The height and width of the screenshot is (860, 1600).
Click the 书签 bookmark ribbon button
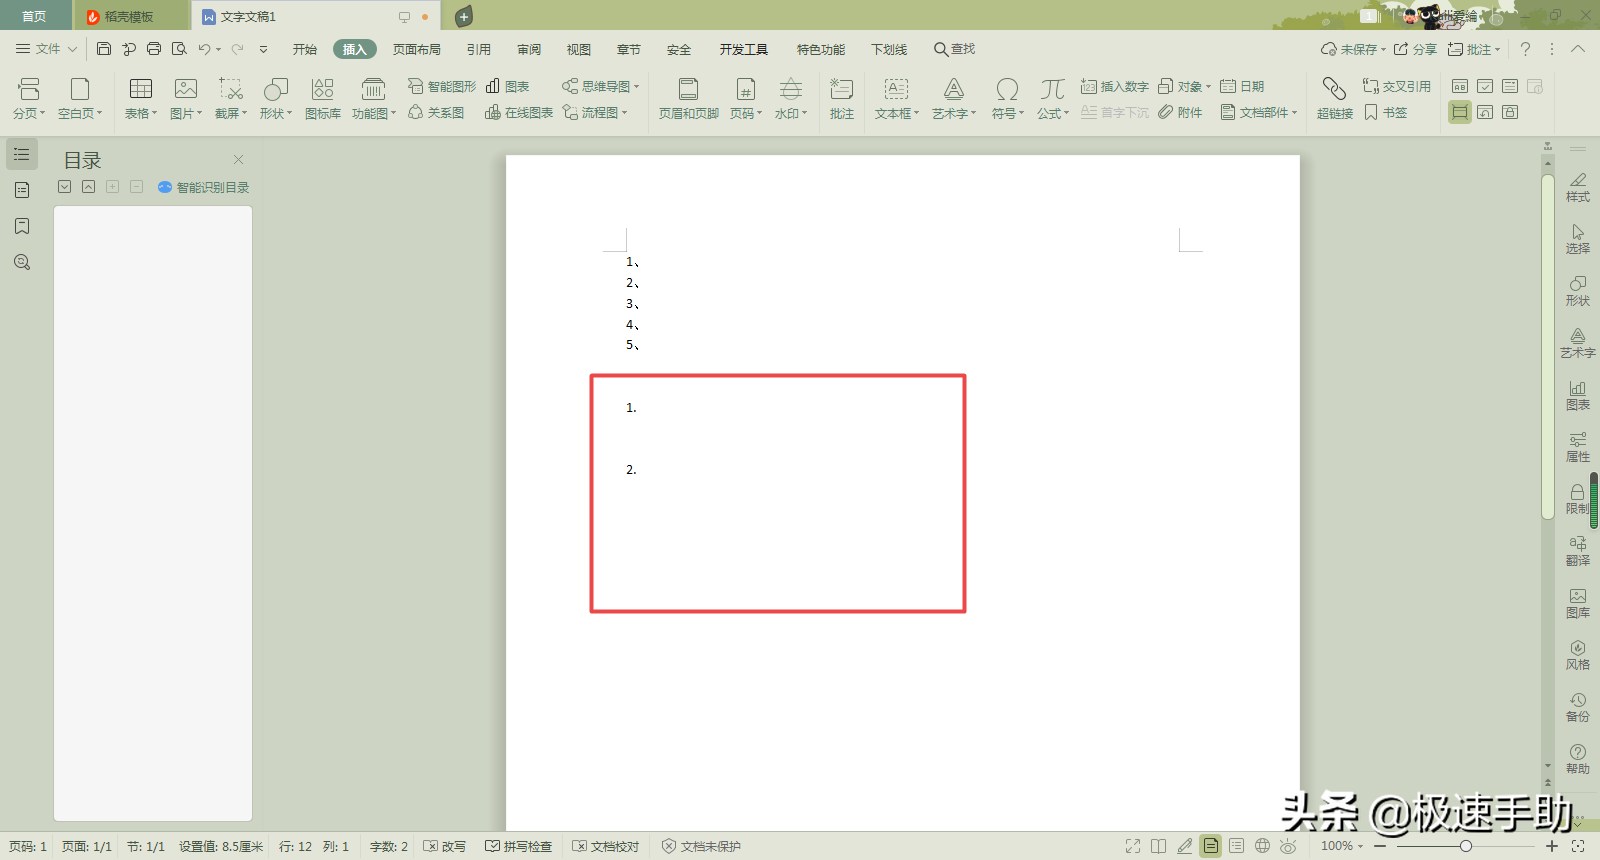1385,113
